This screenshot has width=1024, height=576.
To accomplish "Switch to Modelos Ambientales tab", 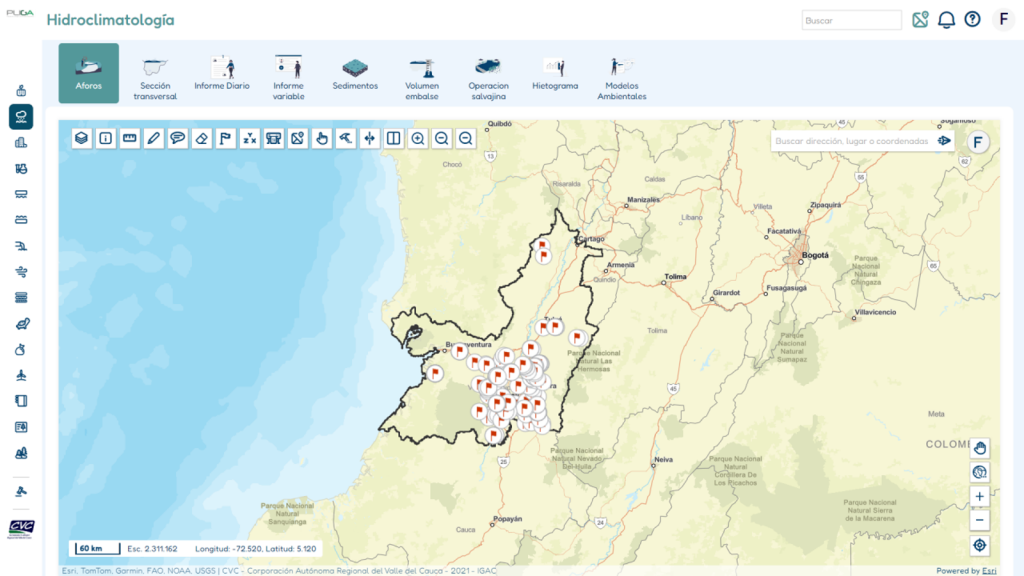I will coord(622,77).
